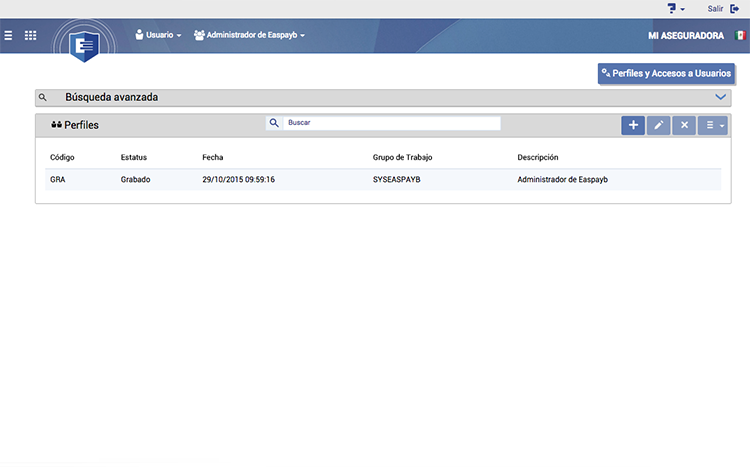Click the Mexico flag icon

[x=740, y=35]
